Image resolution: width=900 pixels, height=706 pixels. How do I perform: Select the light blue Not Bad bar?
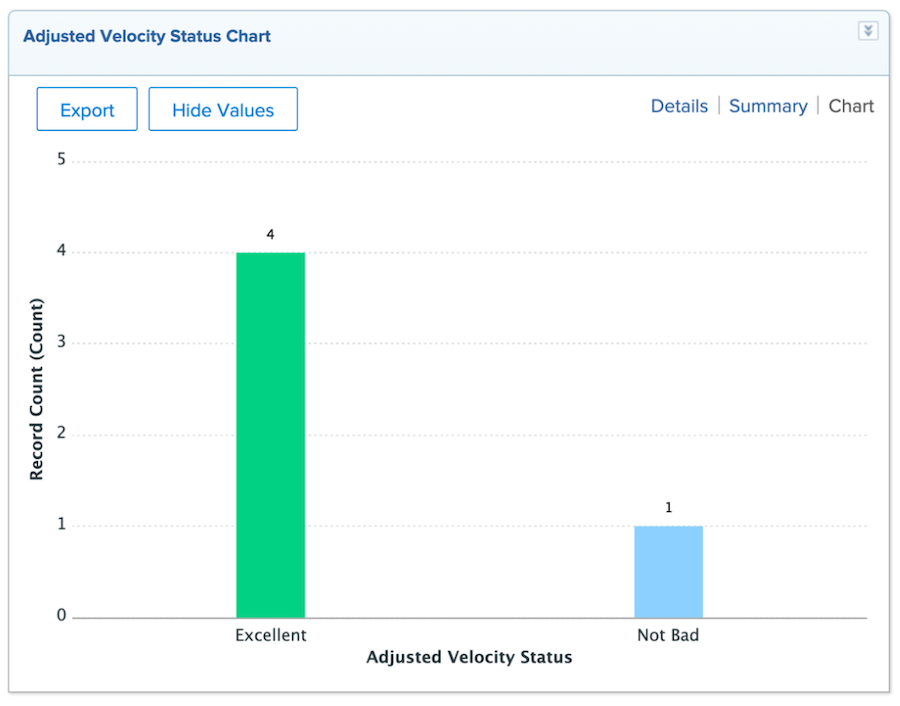pyautogui.click(x=668, y=571)
